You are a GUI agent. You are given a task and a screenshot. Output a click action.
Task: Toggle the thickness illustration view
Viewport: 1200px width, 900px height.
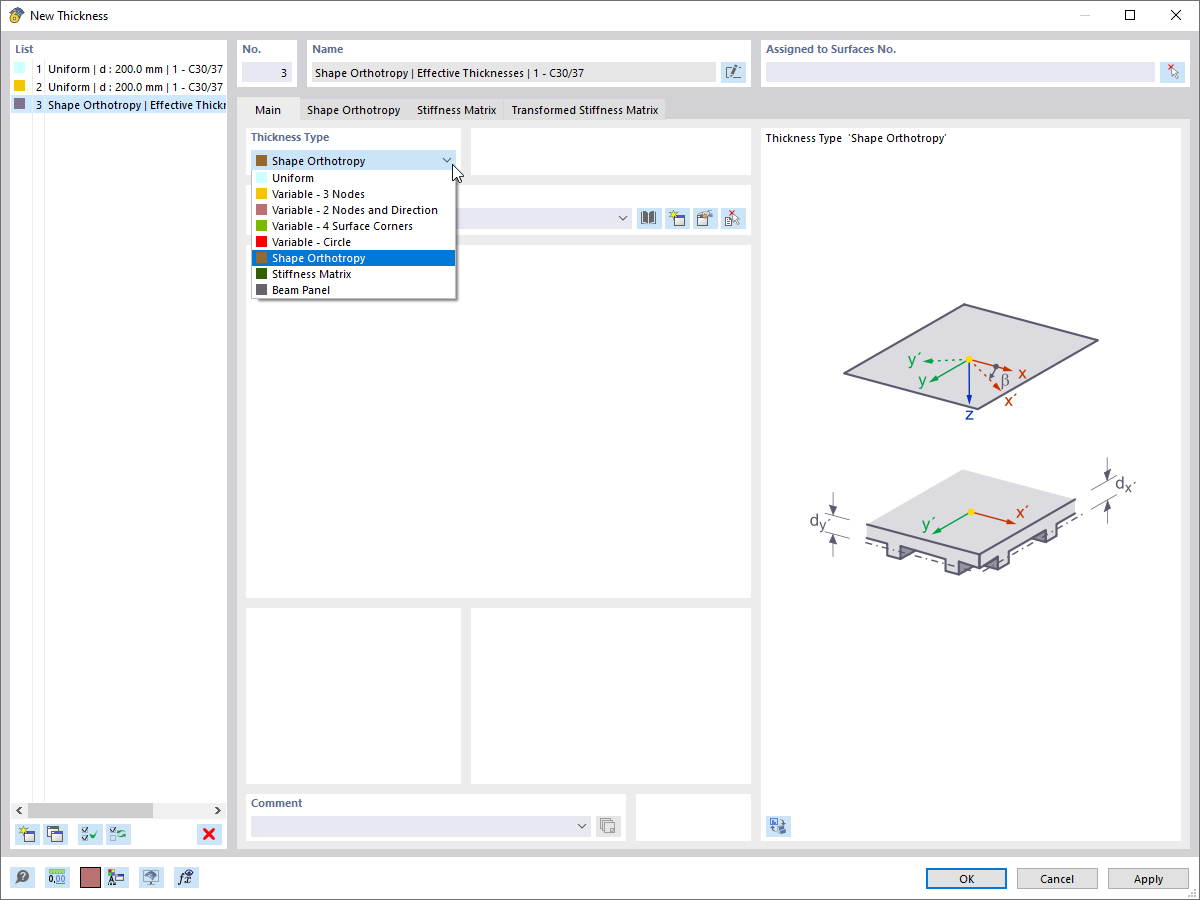pos(778,826)
